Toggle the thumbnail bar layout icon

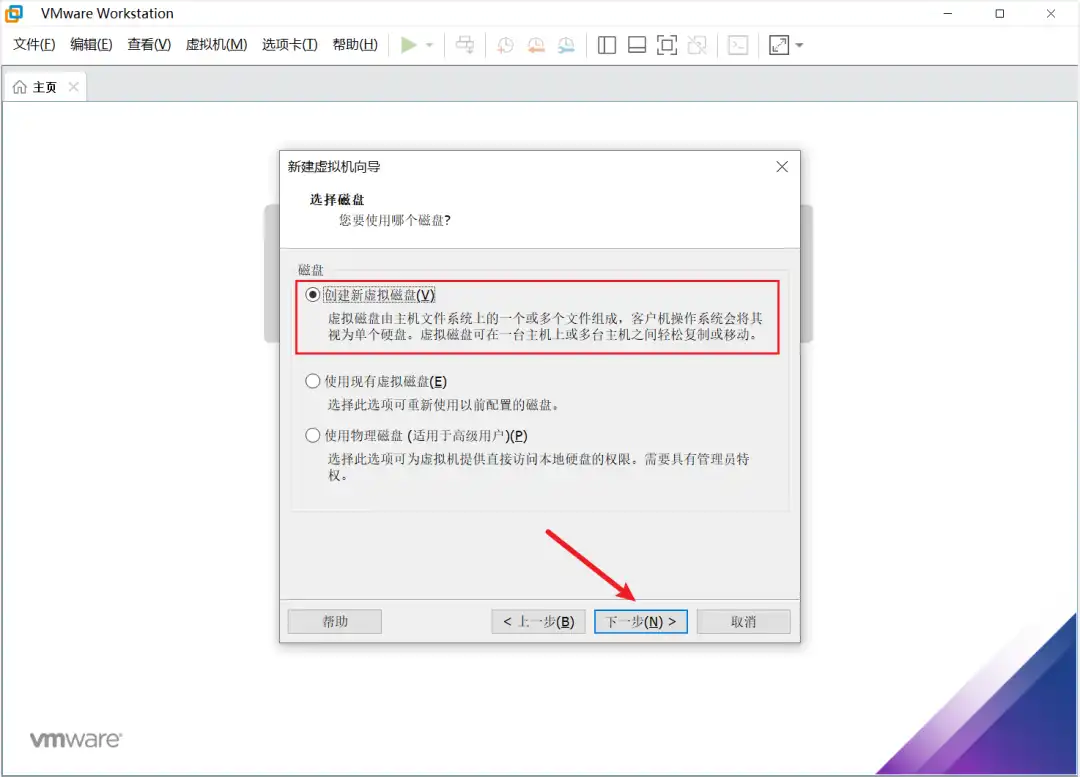coord(637,45)
